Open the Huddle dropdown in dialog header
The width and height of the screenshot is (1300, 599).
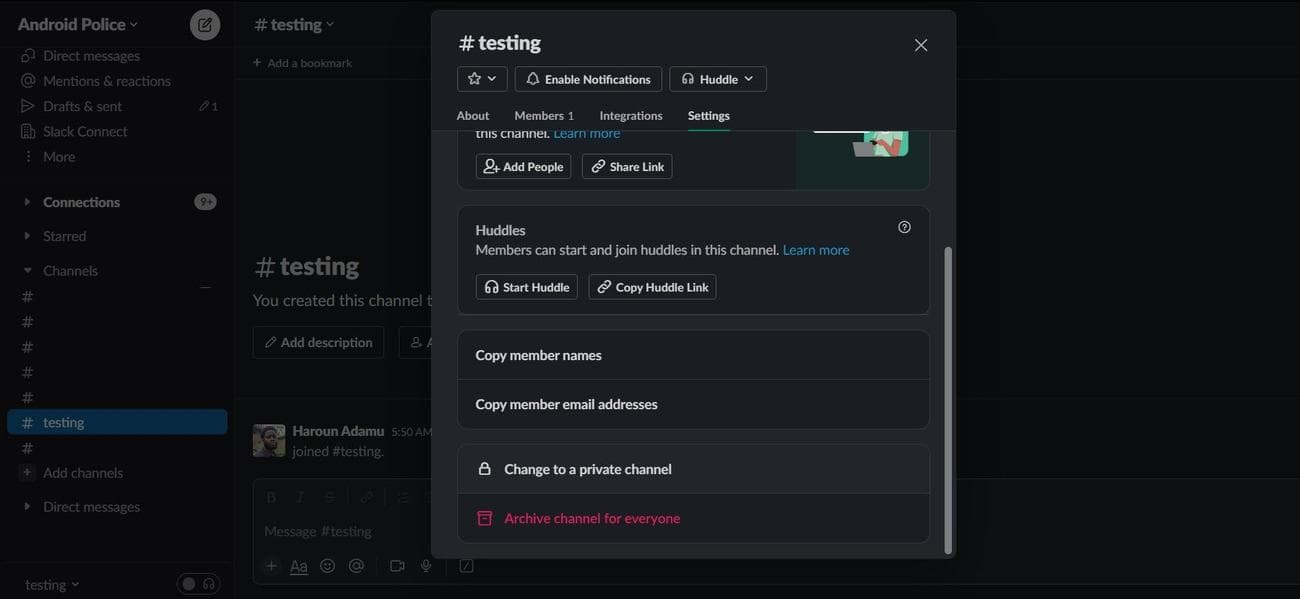tap(717, 79)
